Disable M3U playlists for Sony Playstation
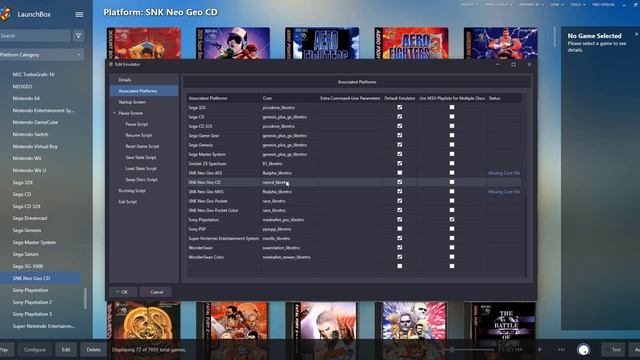The width and height of the screenshot is (640, 360). [452, 220]
